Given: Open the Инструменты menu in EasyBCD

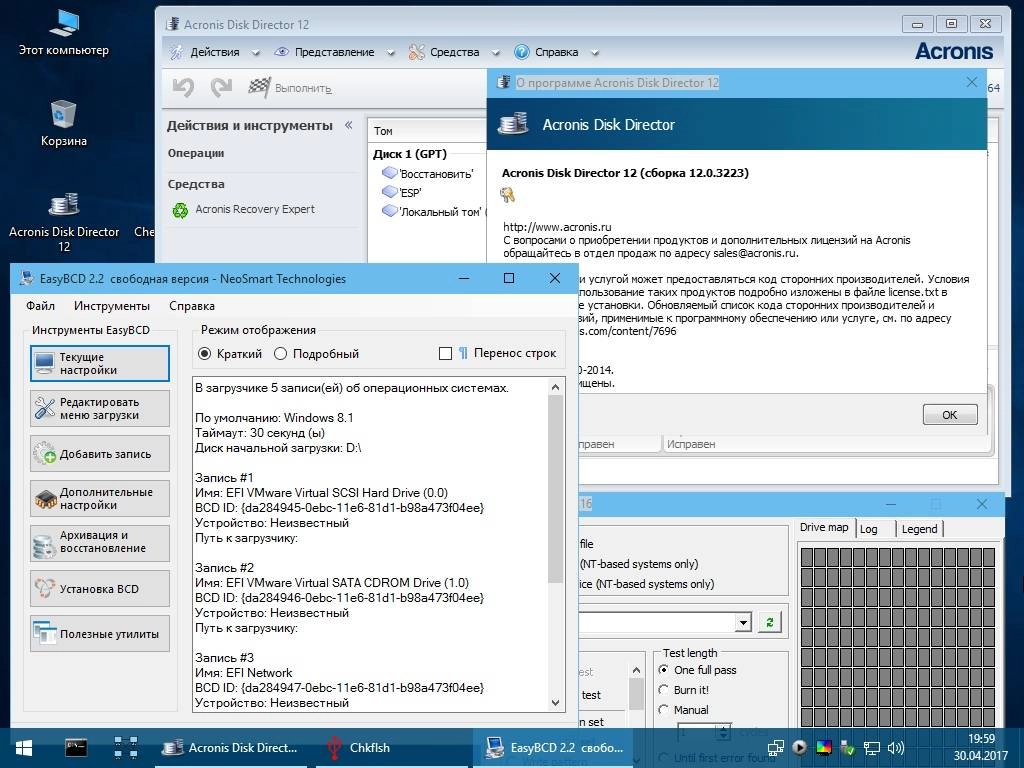Looking at the screenshot, I should click(112, 306).
